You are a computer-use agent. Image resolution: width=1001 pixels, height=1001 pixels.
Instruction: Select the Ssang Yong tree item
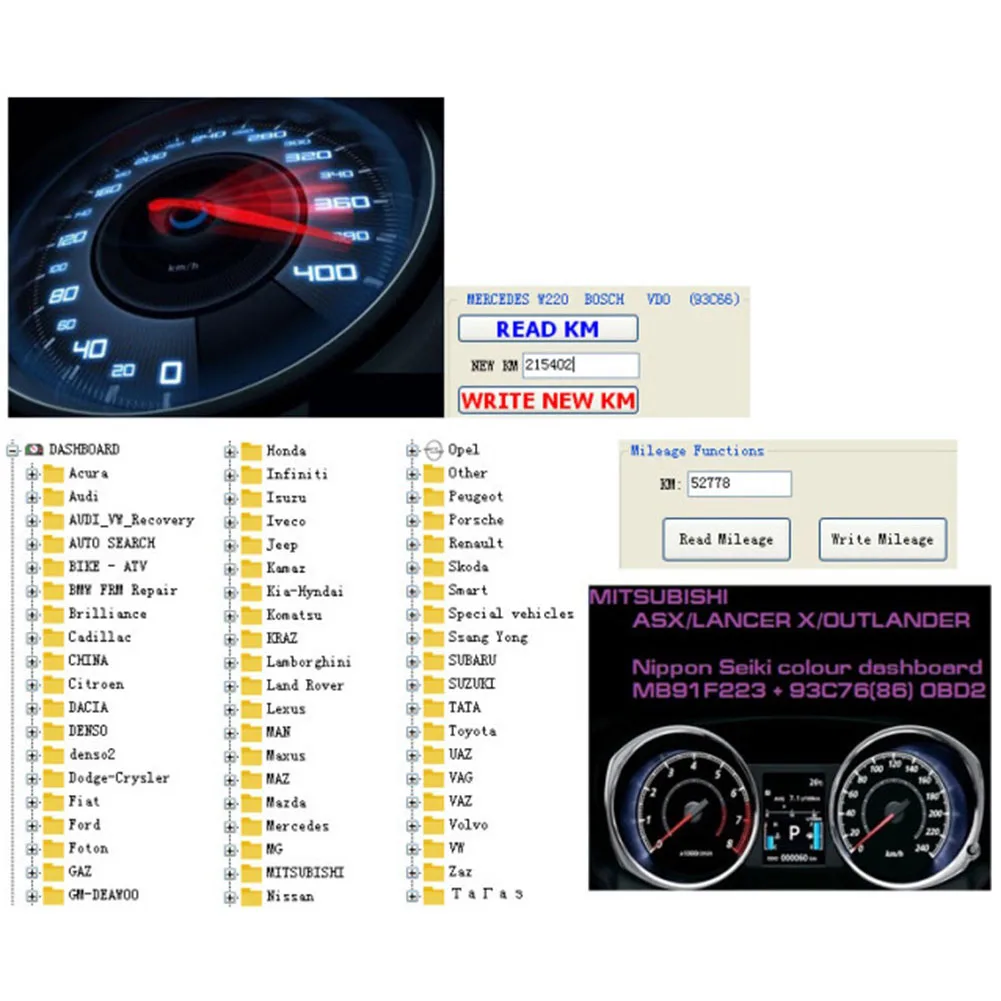click(x=488, y=638)
